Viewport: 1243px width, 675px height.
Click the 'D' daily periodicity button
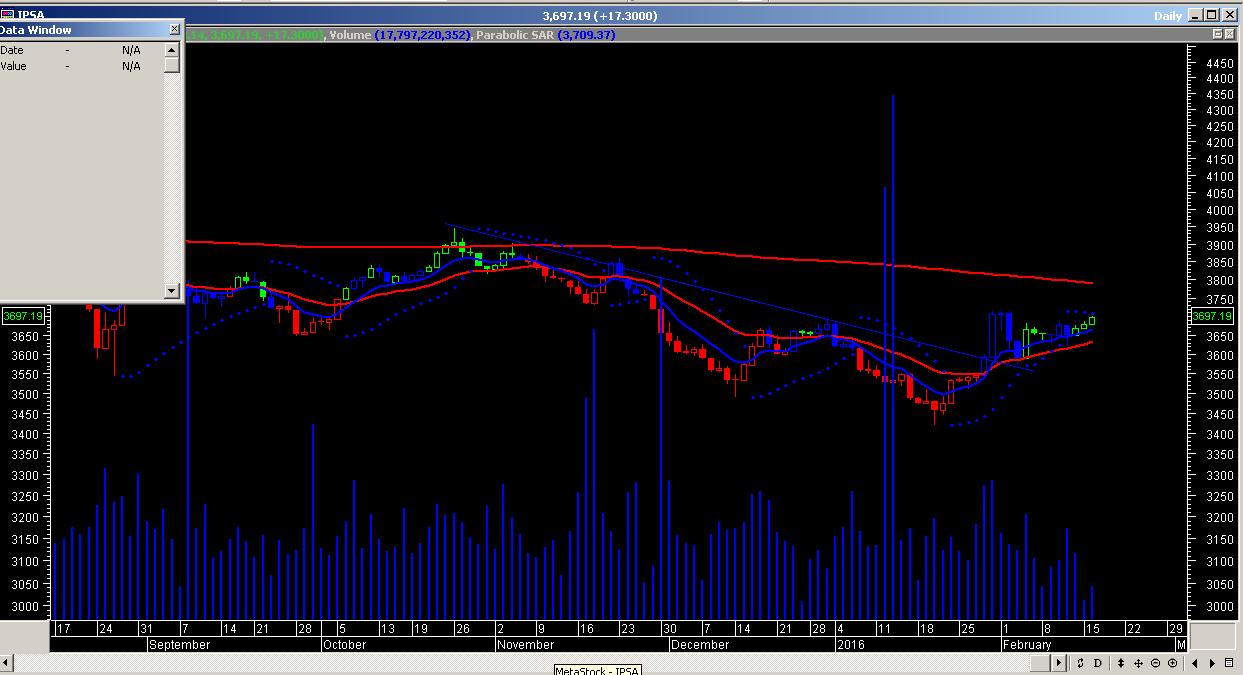tap(1097, 663)
